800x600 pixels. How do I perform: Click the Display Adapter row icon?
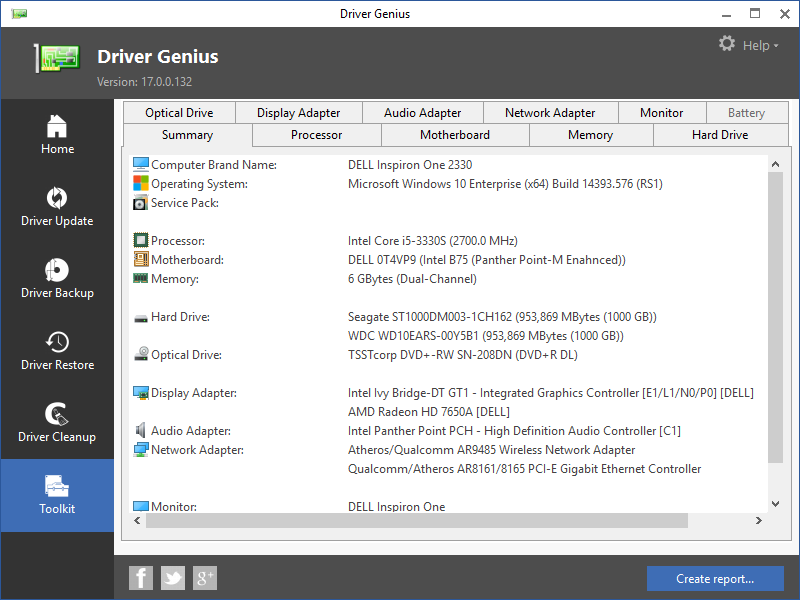tap(140, 392)
